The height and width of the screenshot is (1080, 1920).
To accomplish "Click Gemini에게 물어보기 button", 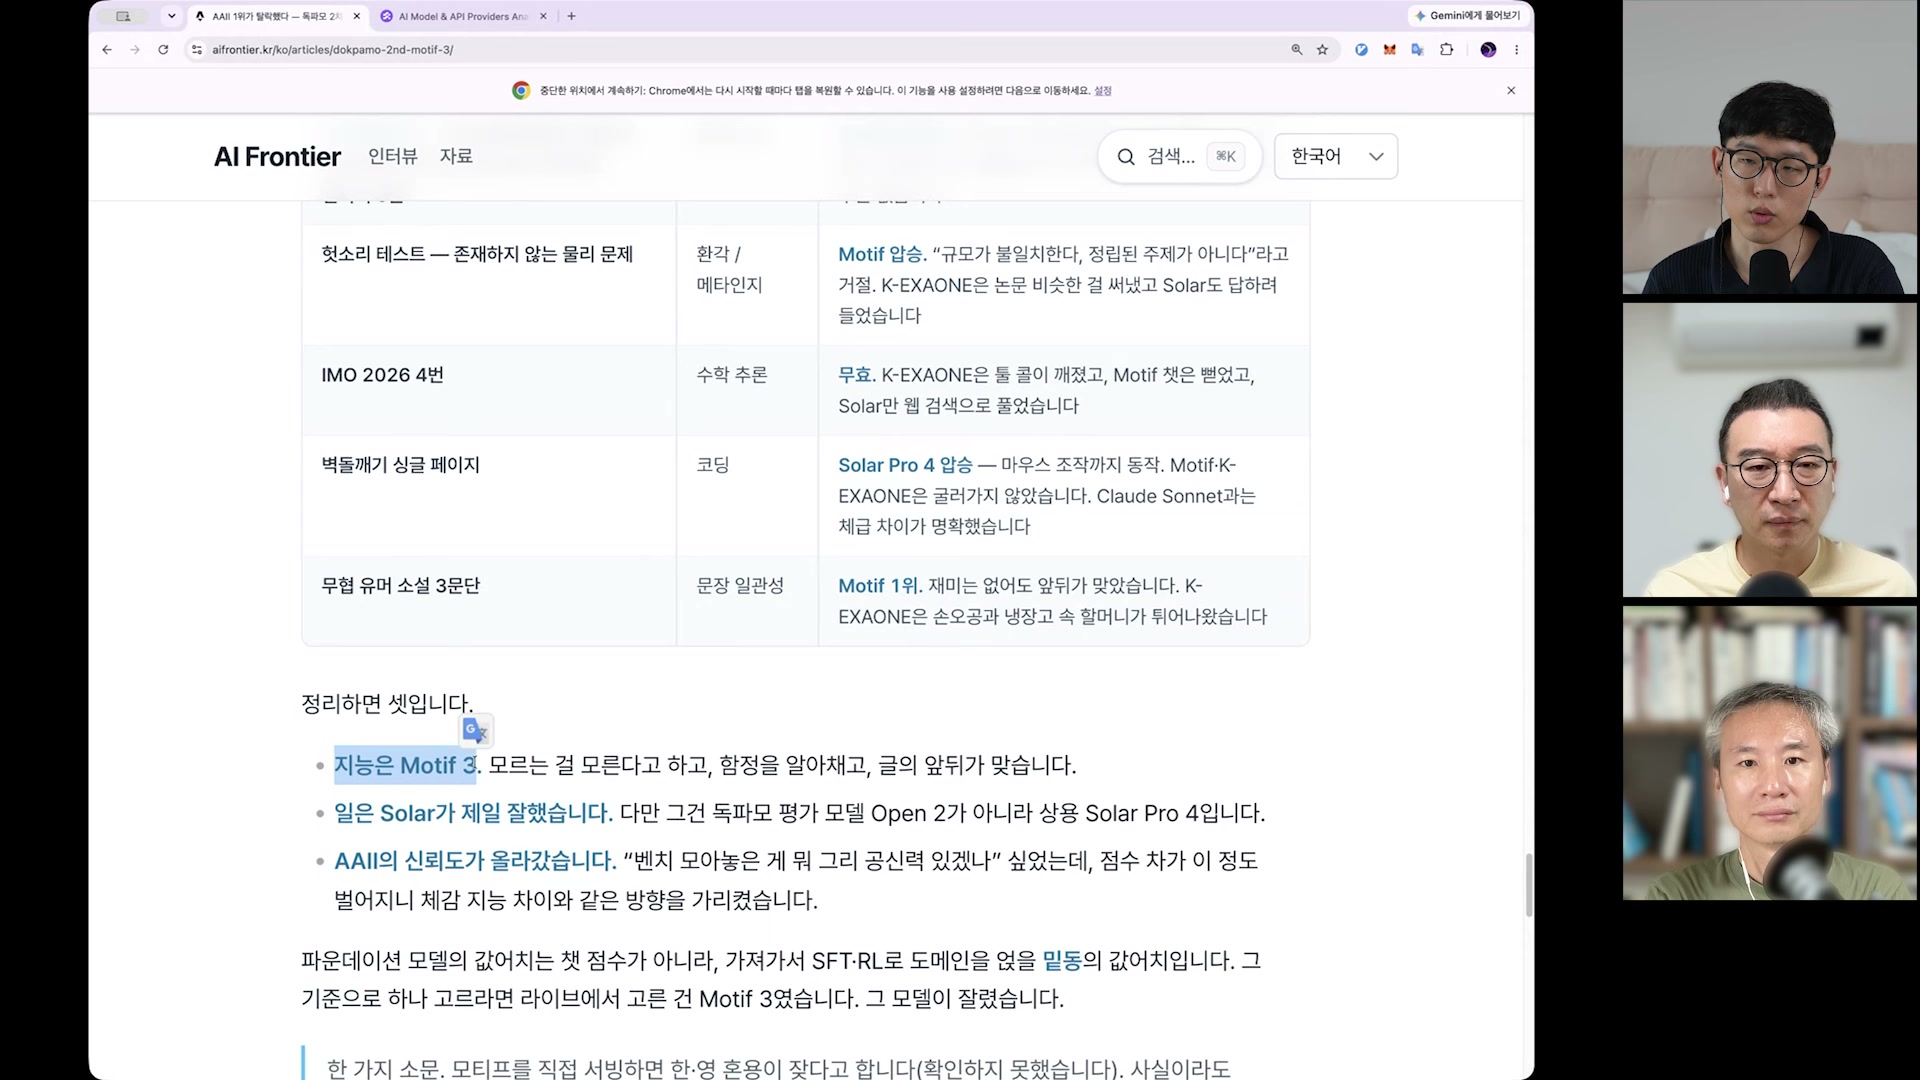I will click(1467, 16).
